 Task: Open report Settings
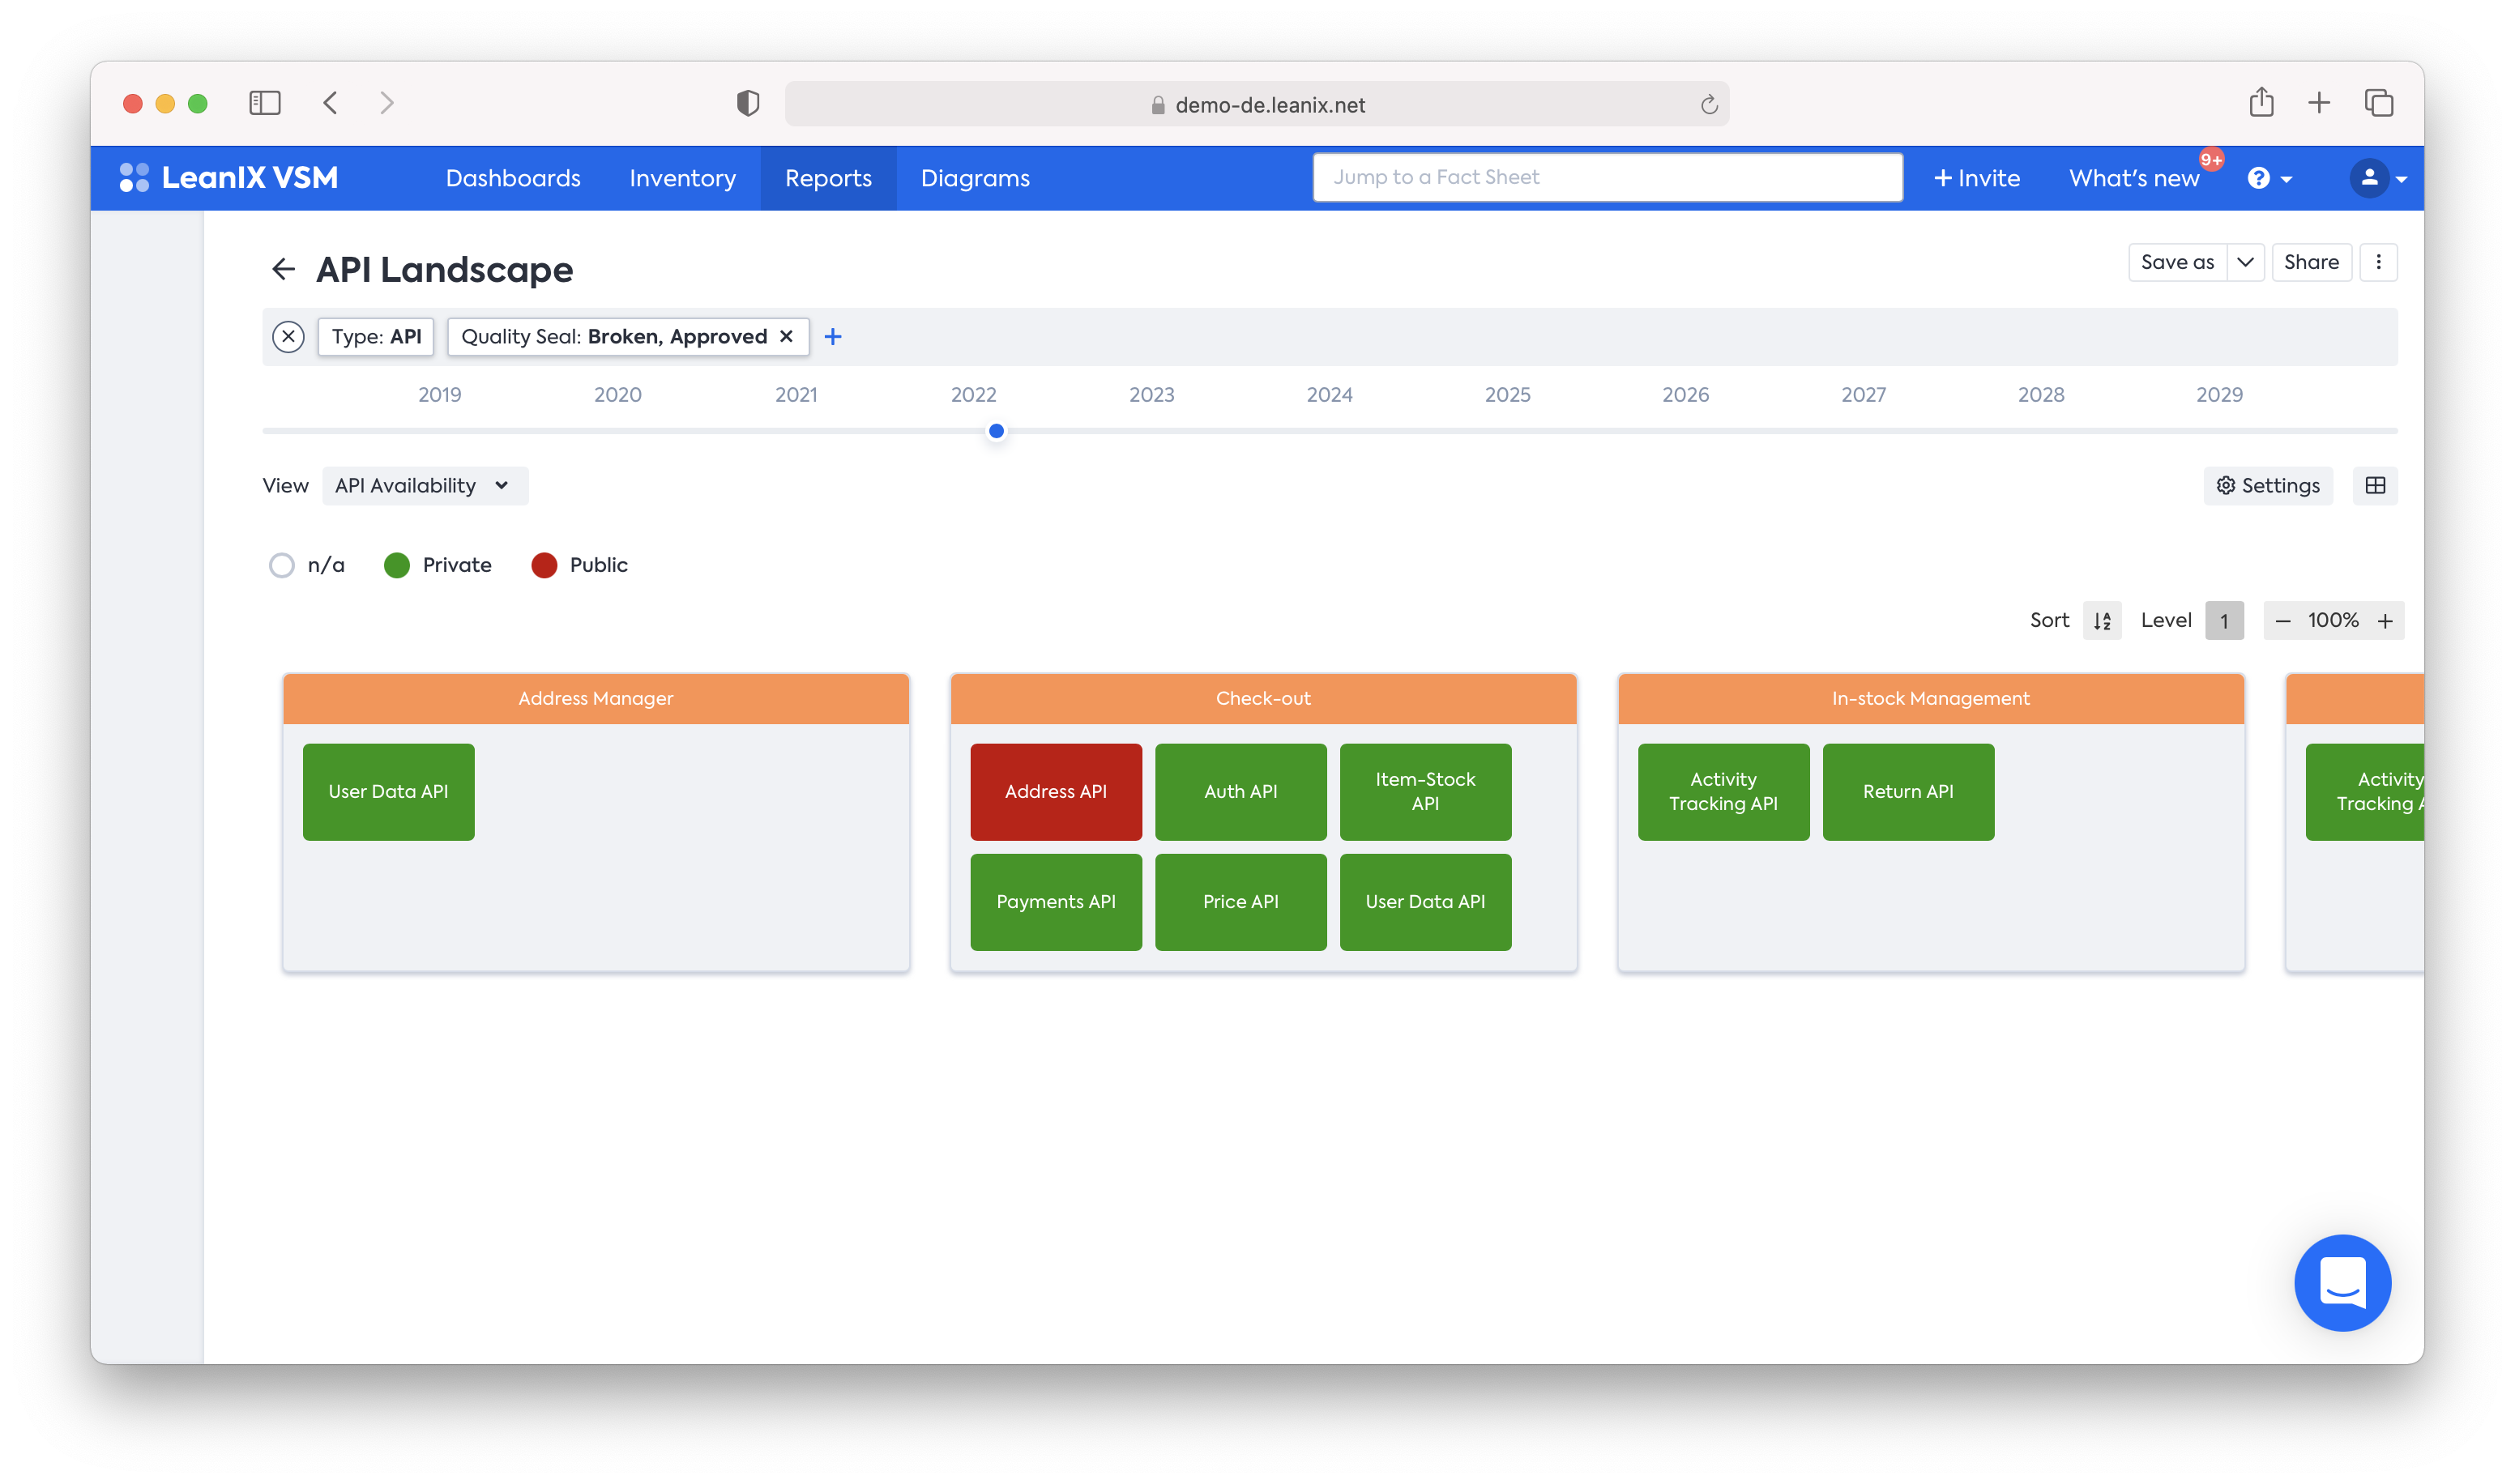coord(2267,486)
